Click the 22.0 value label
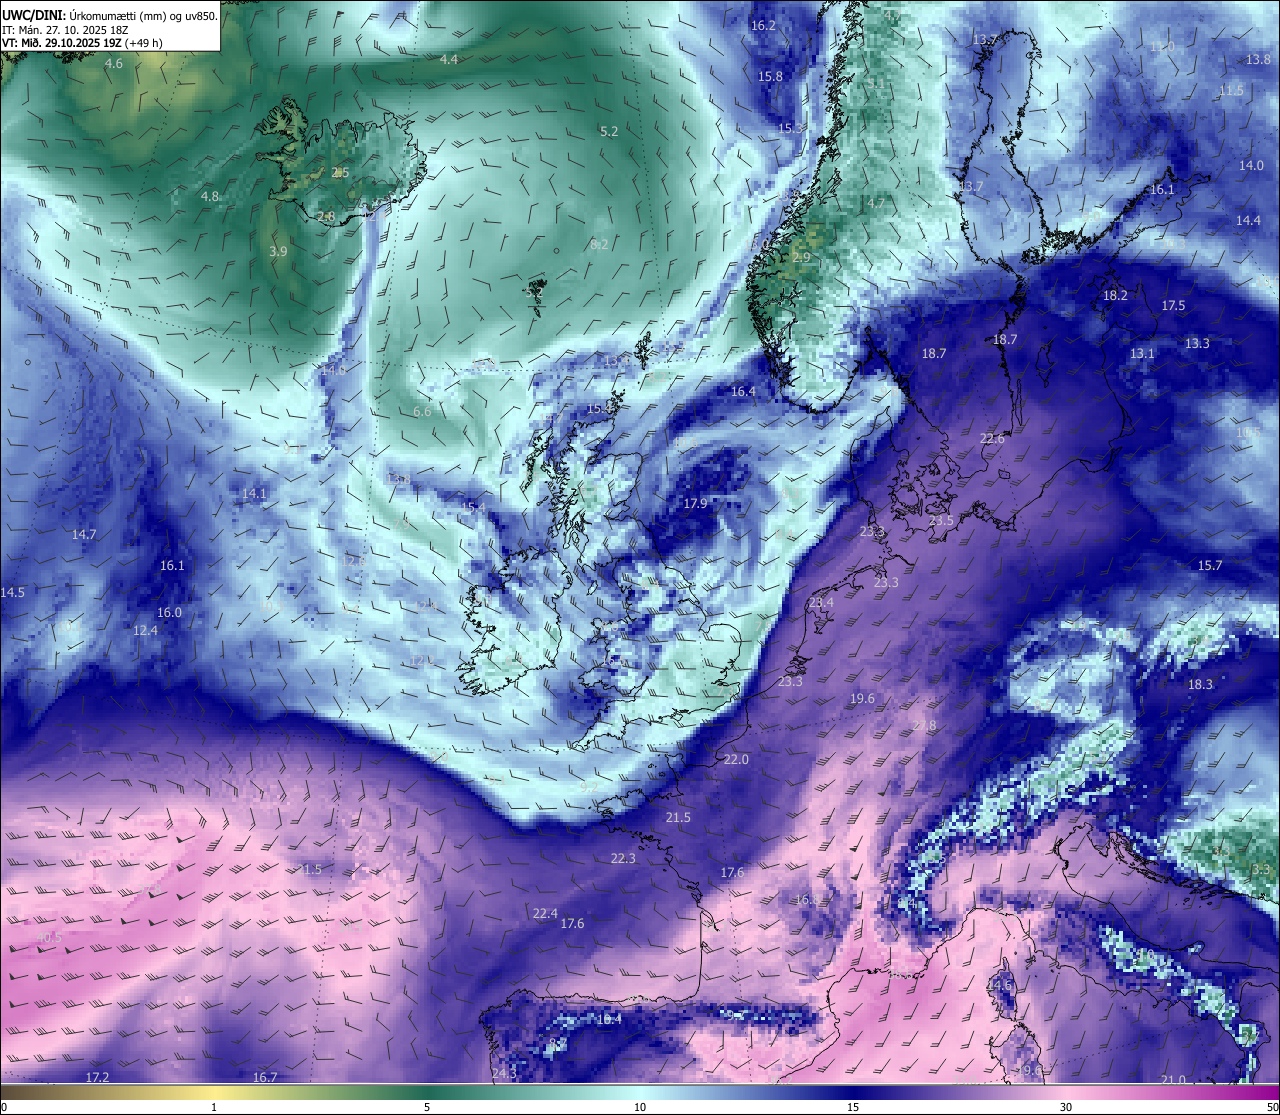Image resolution: width=1280 pixels, height=1115 pixels. point(736,760)
